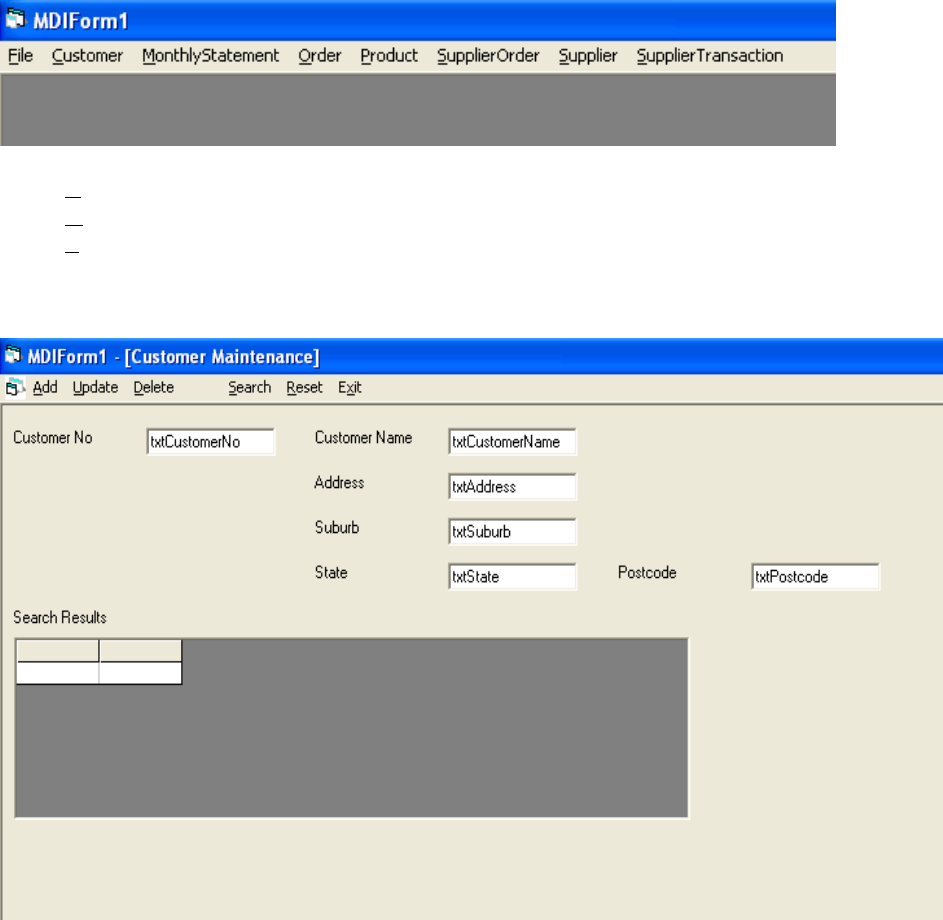943x920 pixels.
Task: Click the MDIForm1 title bar icon at the top
Action: coord(15,20)
